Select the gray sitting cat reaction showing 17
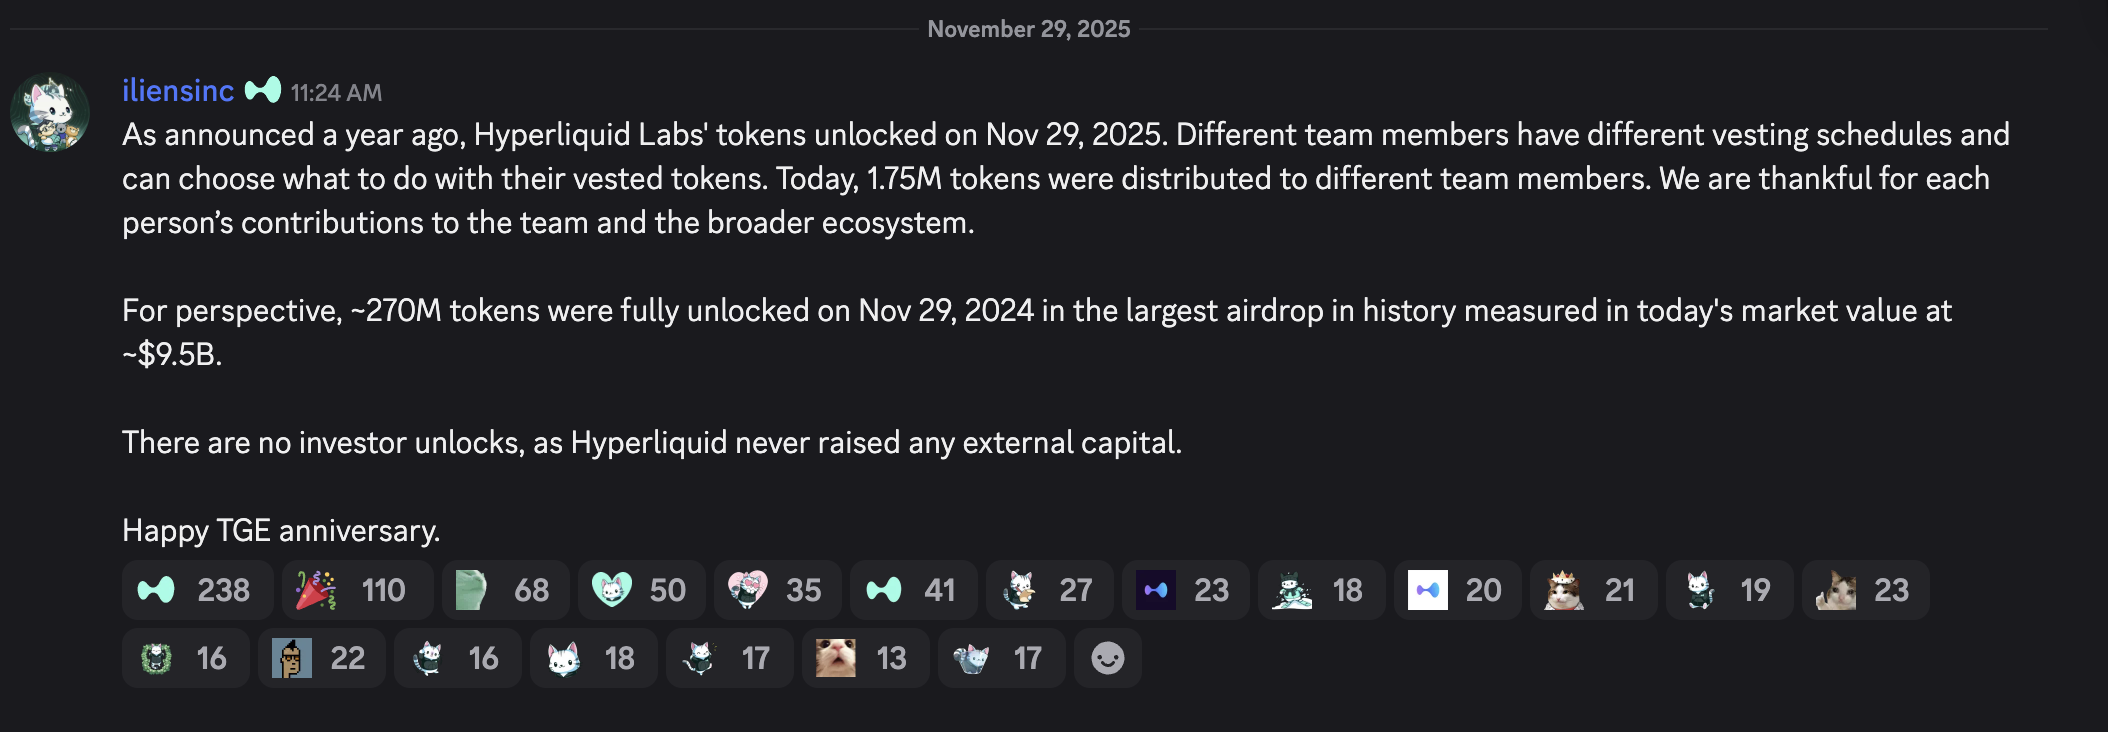This screenshot has width=2108, height=732. pyautogui.click(x=1000, y=658)
